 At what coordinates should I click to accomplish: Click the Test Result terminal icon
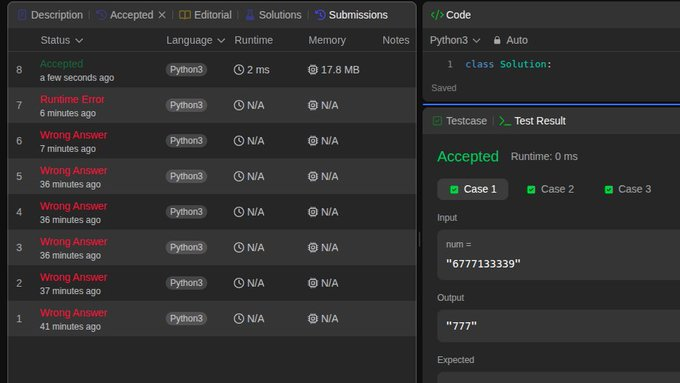(505, 121)
